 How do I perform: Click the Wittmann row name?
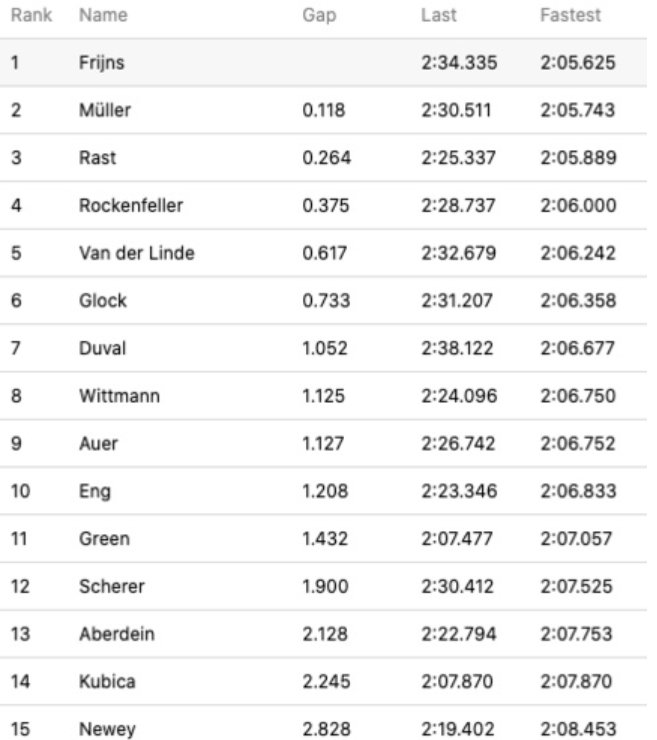(x=119, y=396)
